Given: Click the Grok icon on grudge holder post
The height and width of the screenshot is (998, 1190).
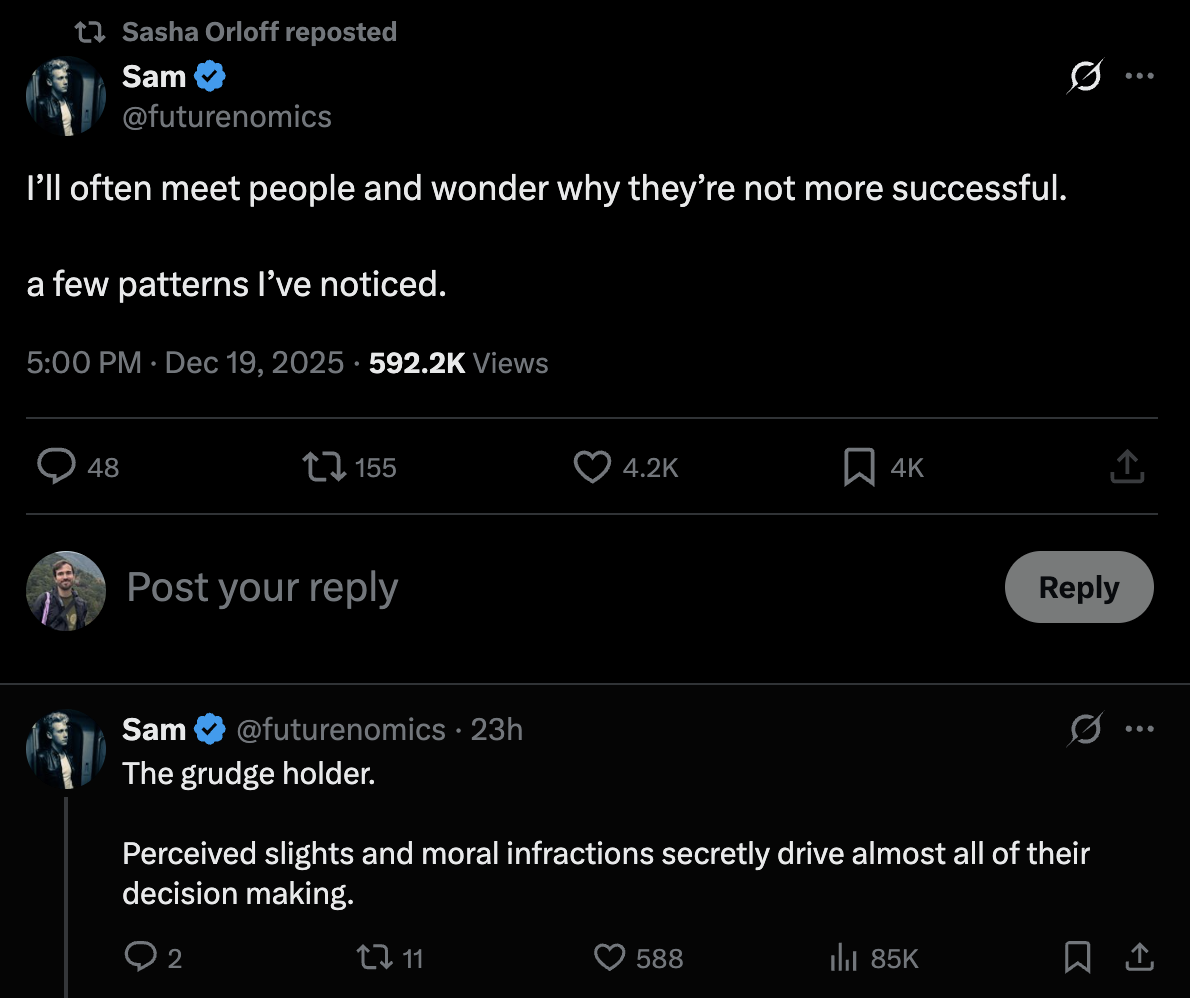Looking at the screenshot, I should coord(1086,729).
